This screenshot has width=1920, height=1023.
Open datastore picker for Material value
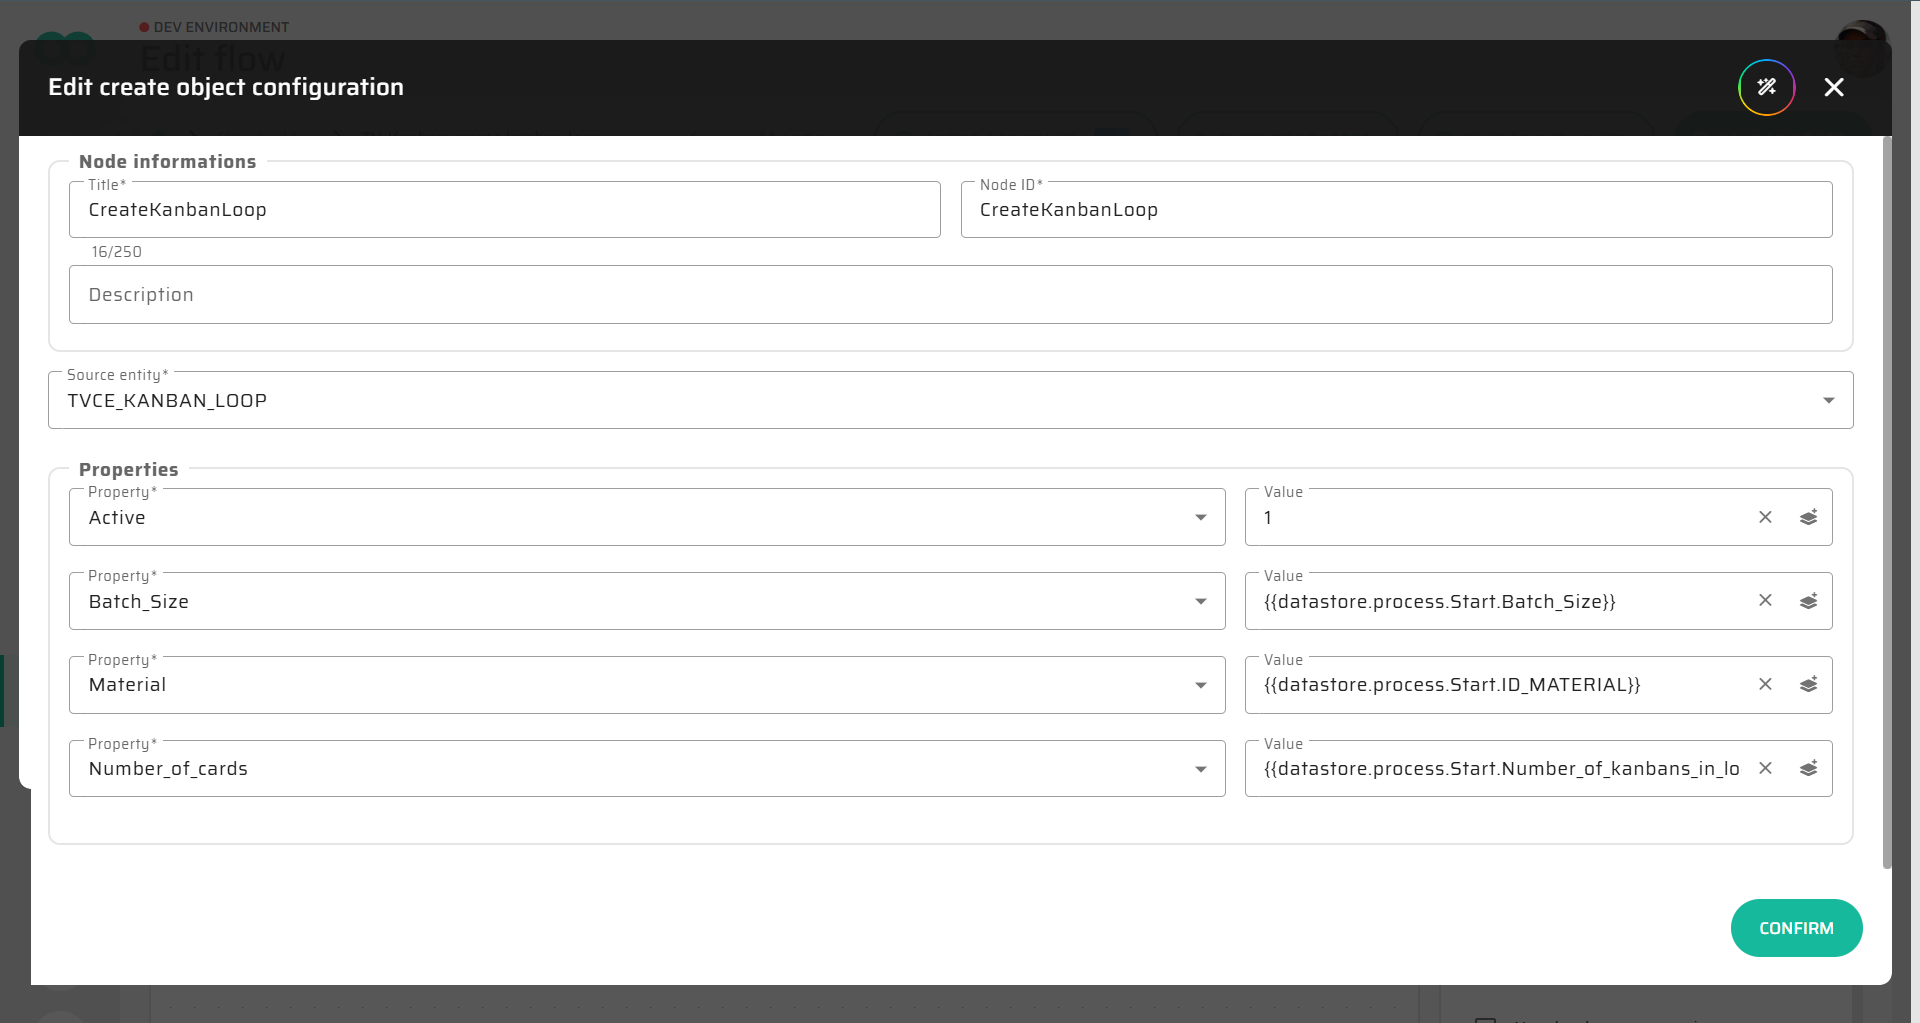coord(1808,685)
